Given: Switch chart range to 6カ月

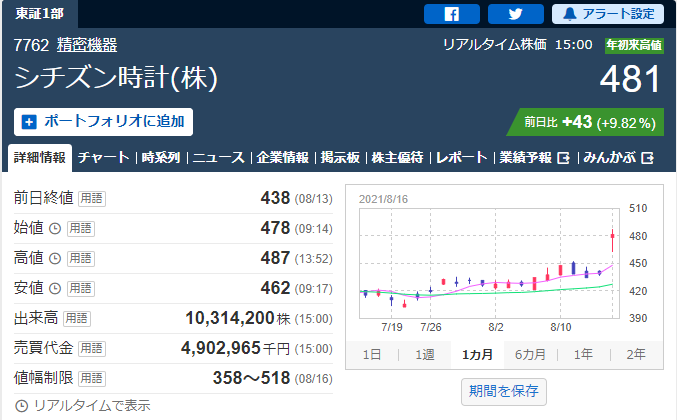Looking at the screenshot, I should point(530,355).
